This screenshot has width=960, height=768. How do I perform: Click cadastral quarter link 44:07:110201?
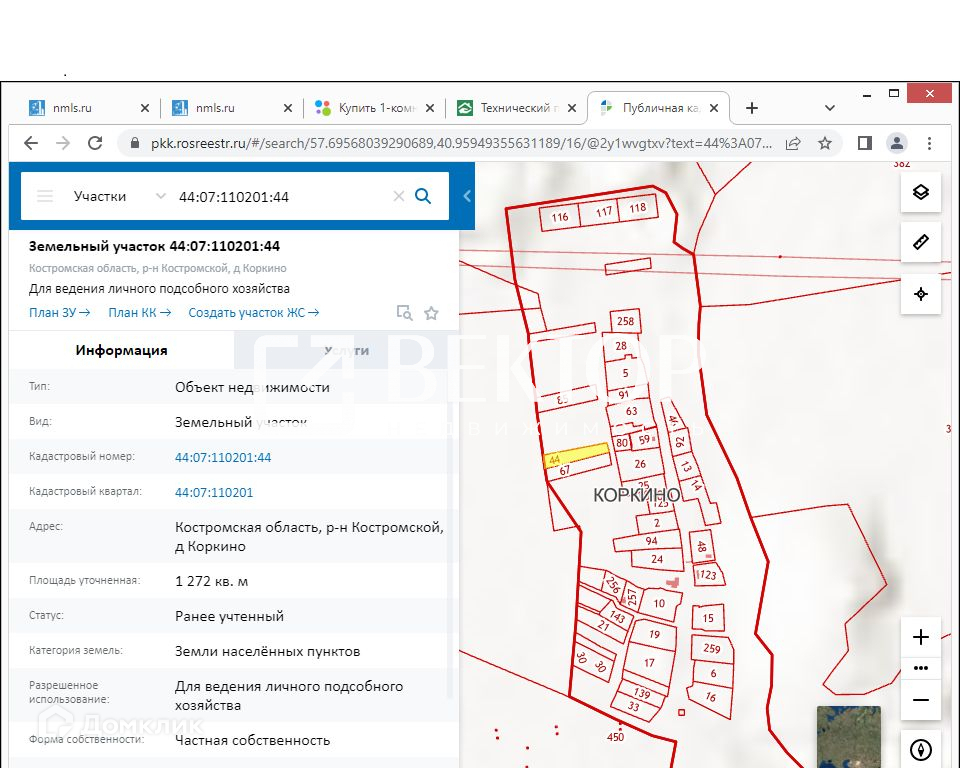214,492
